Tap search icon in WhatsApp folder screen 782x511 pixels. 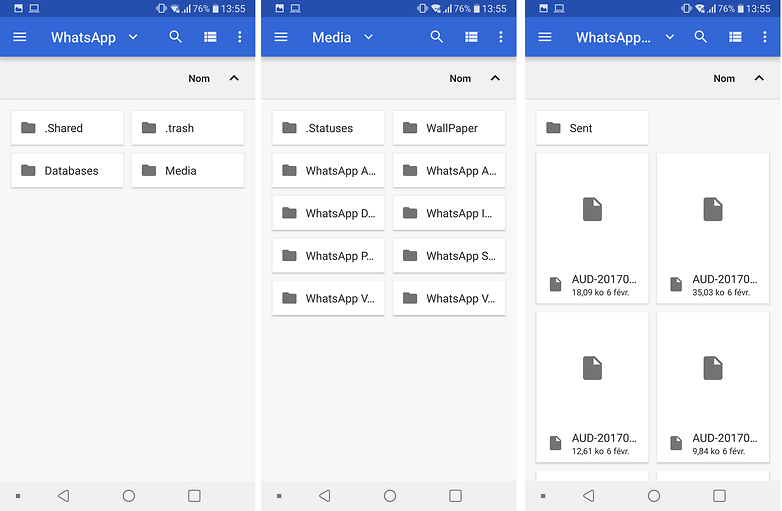click(175, 37)
